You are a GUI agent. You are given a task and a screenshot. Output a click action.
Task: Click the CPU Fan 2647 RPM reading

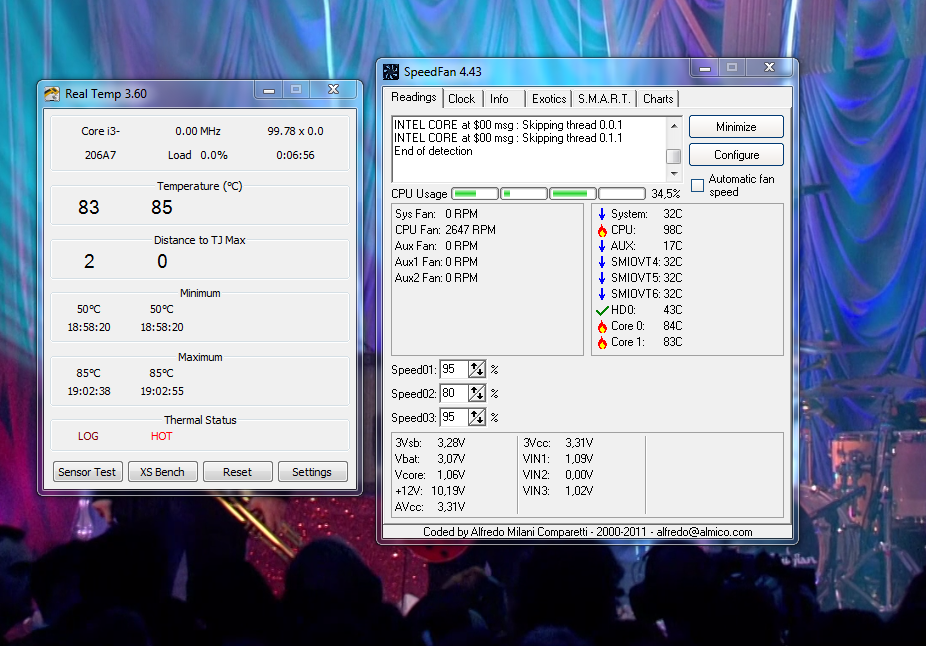[x=445, y=230]
